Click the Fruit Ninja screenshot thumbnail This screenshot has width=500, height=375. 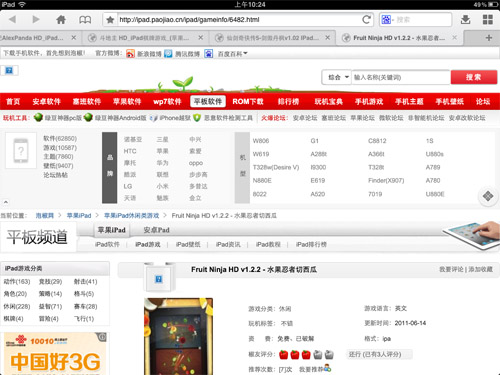coord(178,336)
